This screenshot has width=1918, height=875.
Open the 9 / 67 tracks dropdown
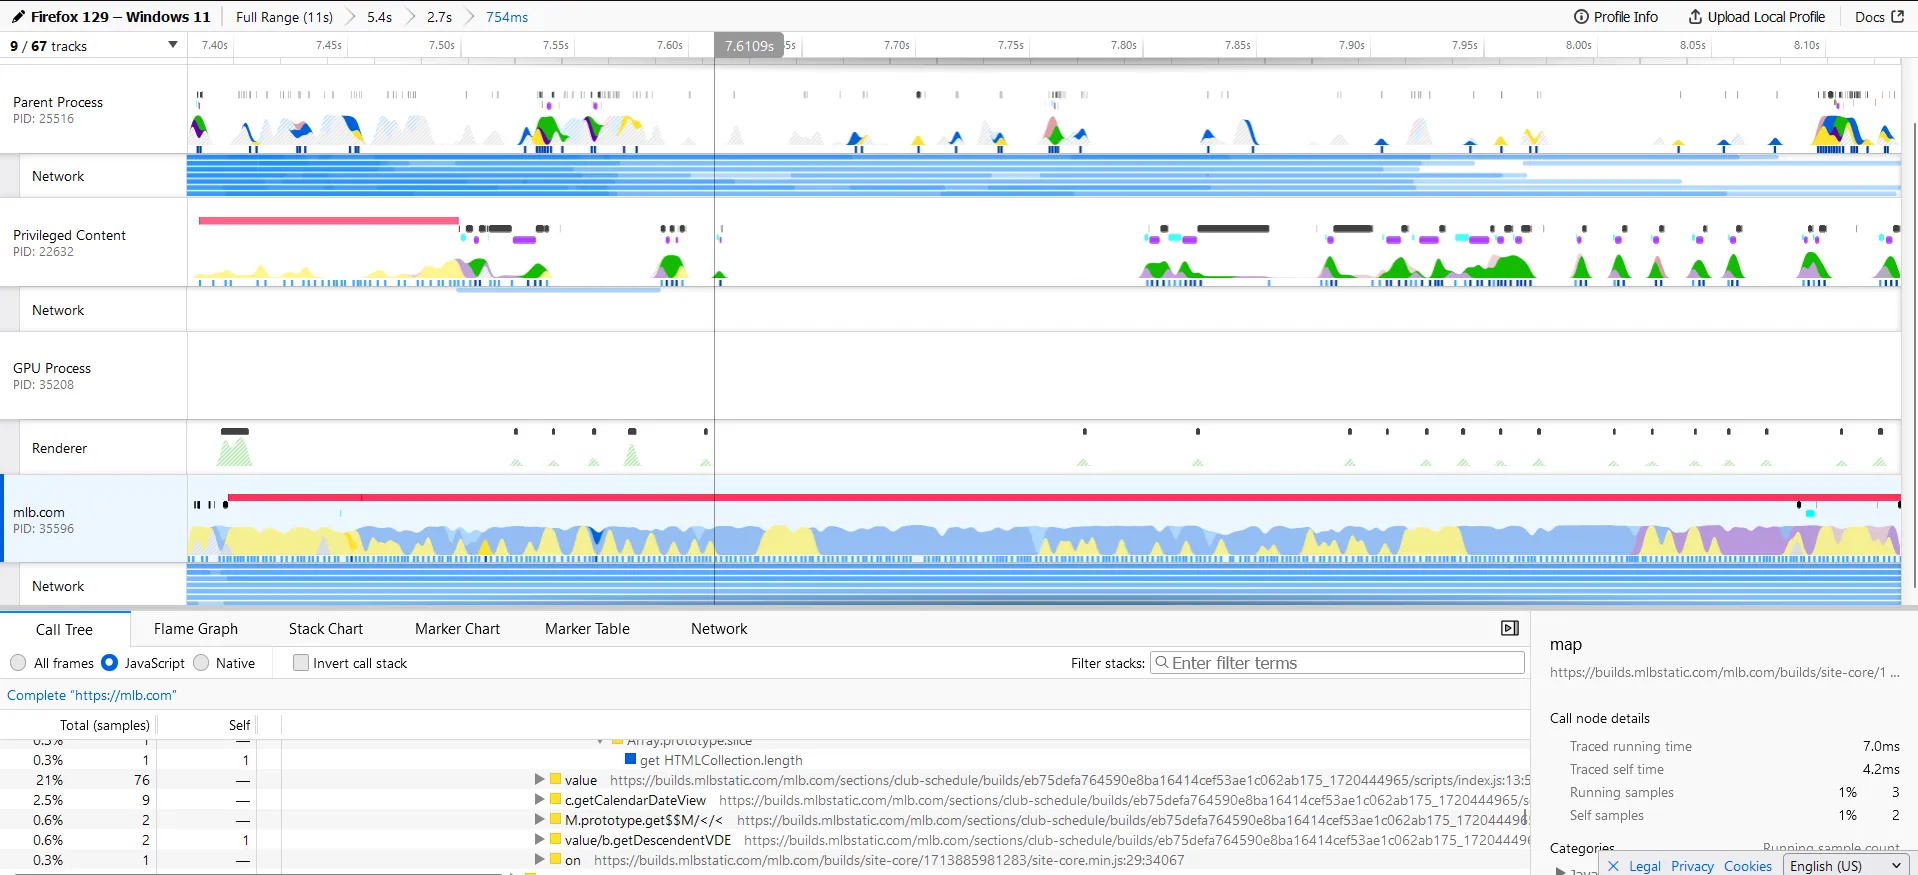(x=93, y=46)
